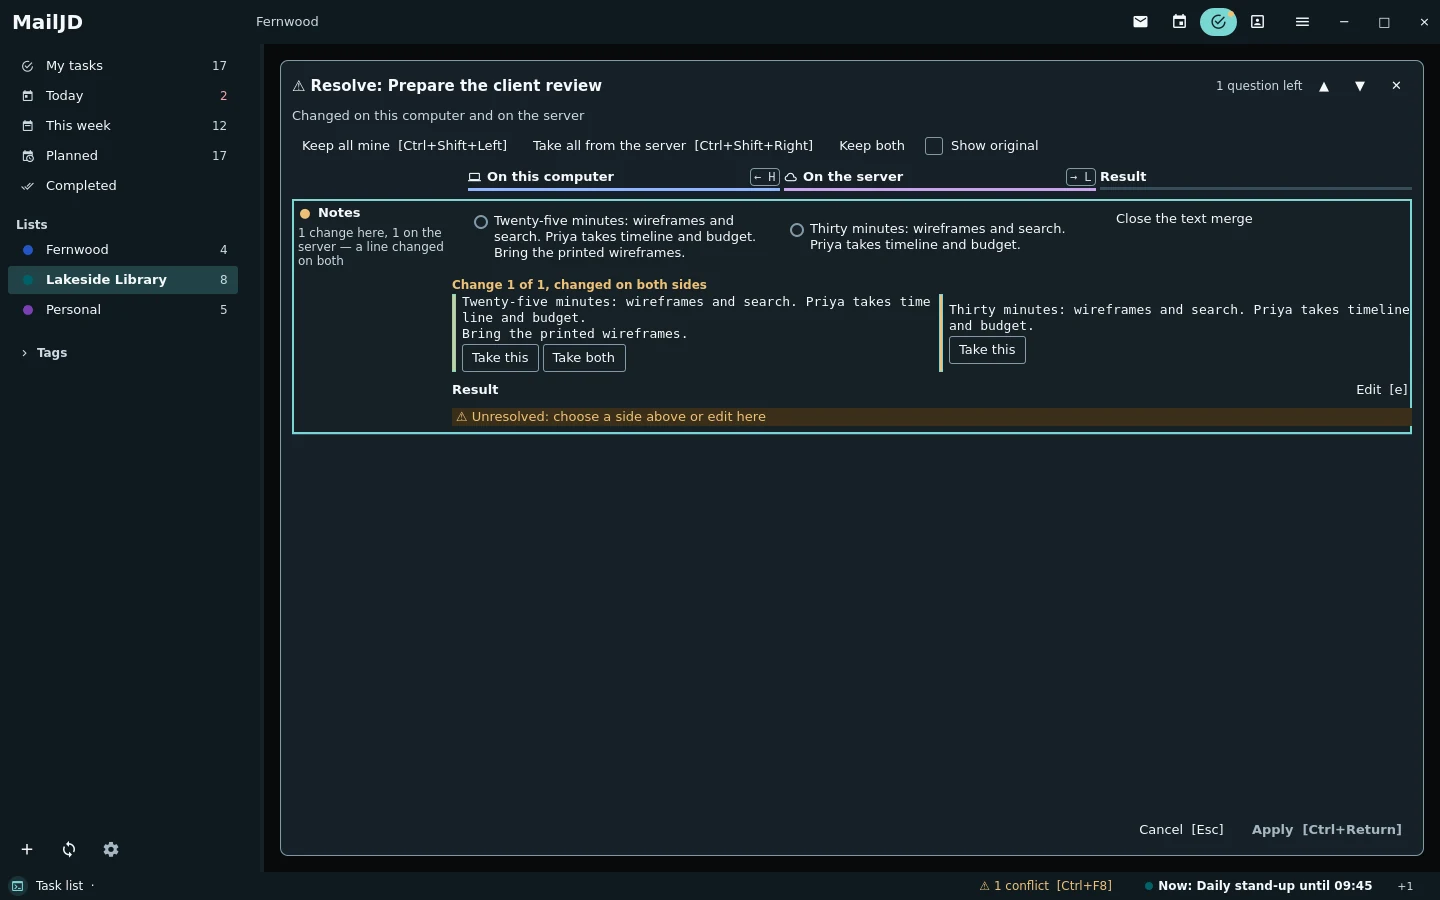Cancel the conflict resolution
Viewport: 1440px width, 900px height.
(x=1181, y=830)
